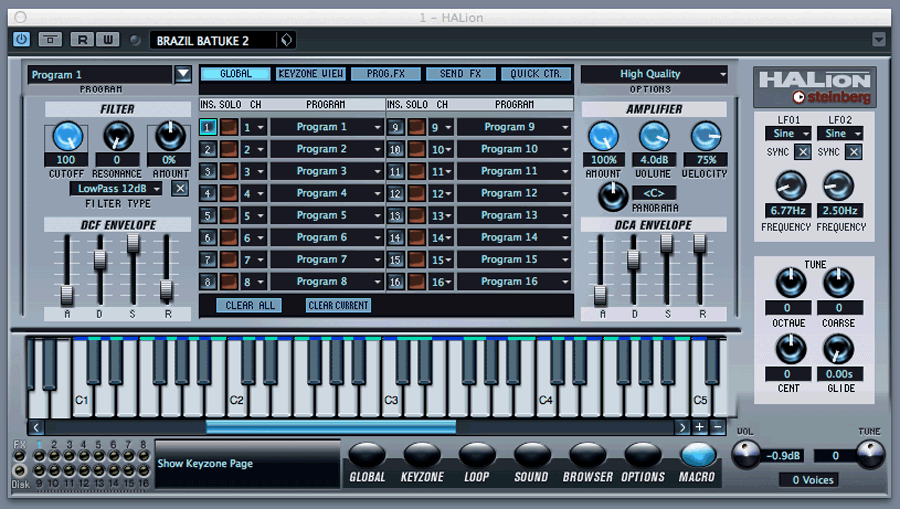This screenshot has height=509, width=900.
Task: Zoom in keyboard with plus button
Action: click(700, 427)
